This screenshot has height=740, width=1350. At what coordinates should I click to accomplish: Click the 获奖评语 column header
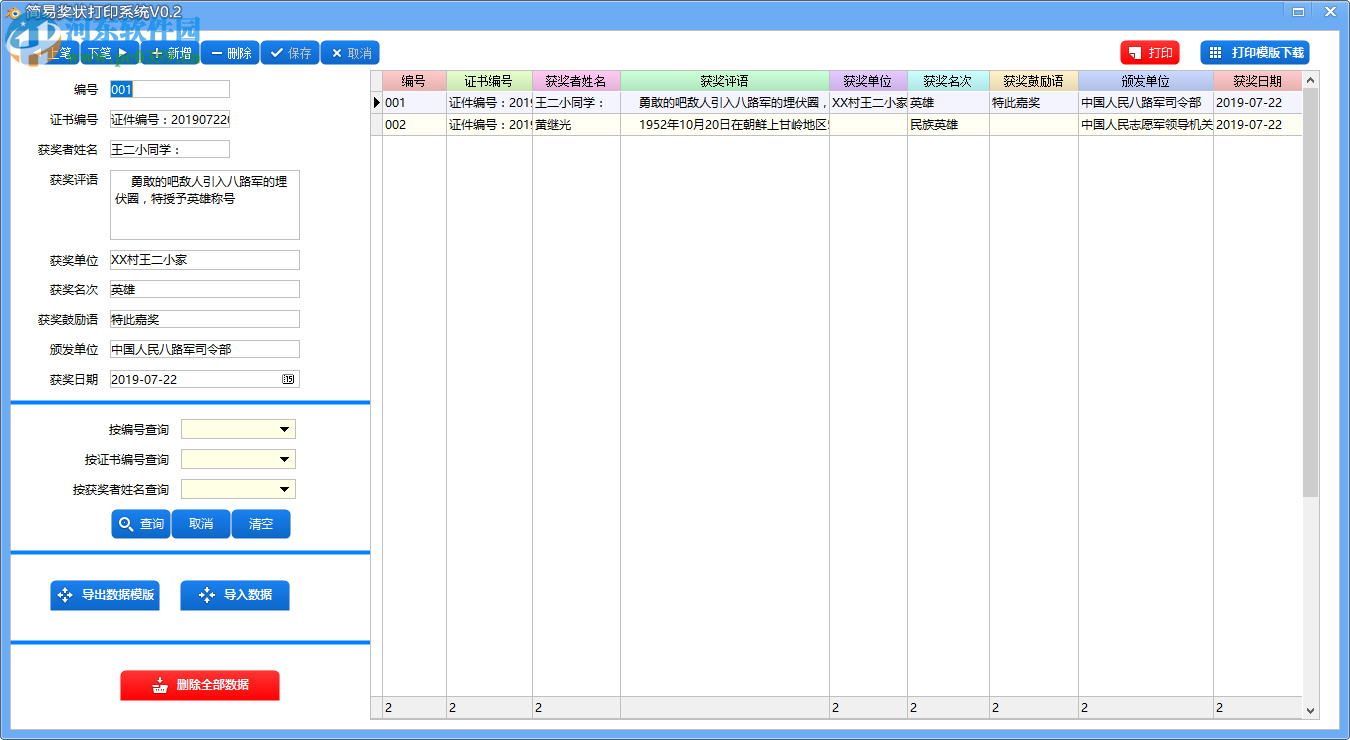[725, 81]
